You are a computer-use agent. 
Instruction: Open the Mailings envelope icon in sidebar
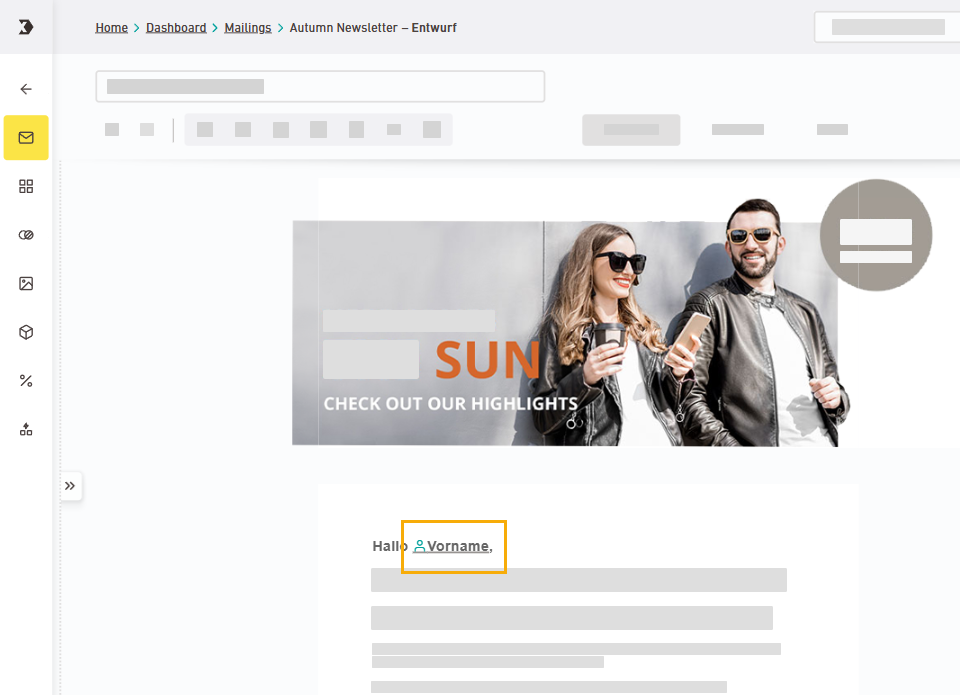pos(26,138)
